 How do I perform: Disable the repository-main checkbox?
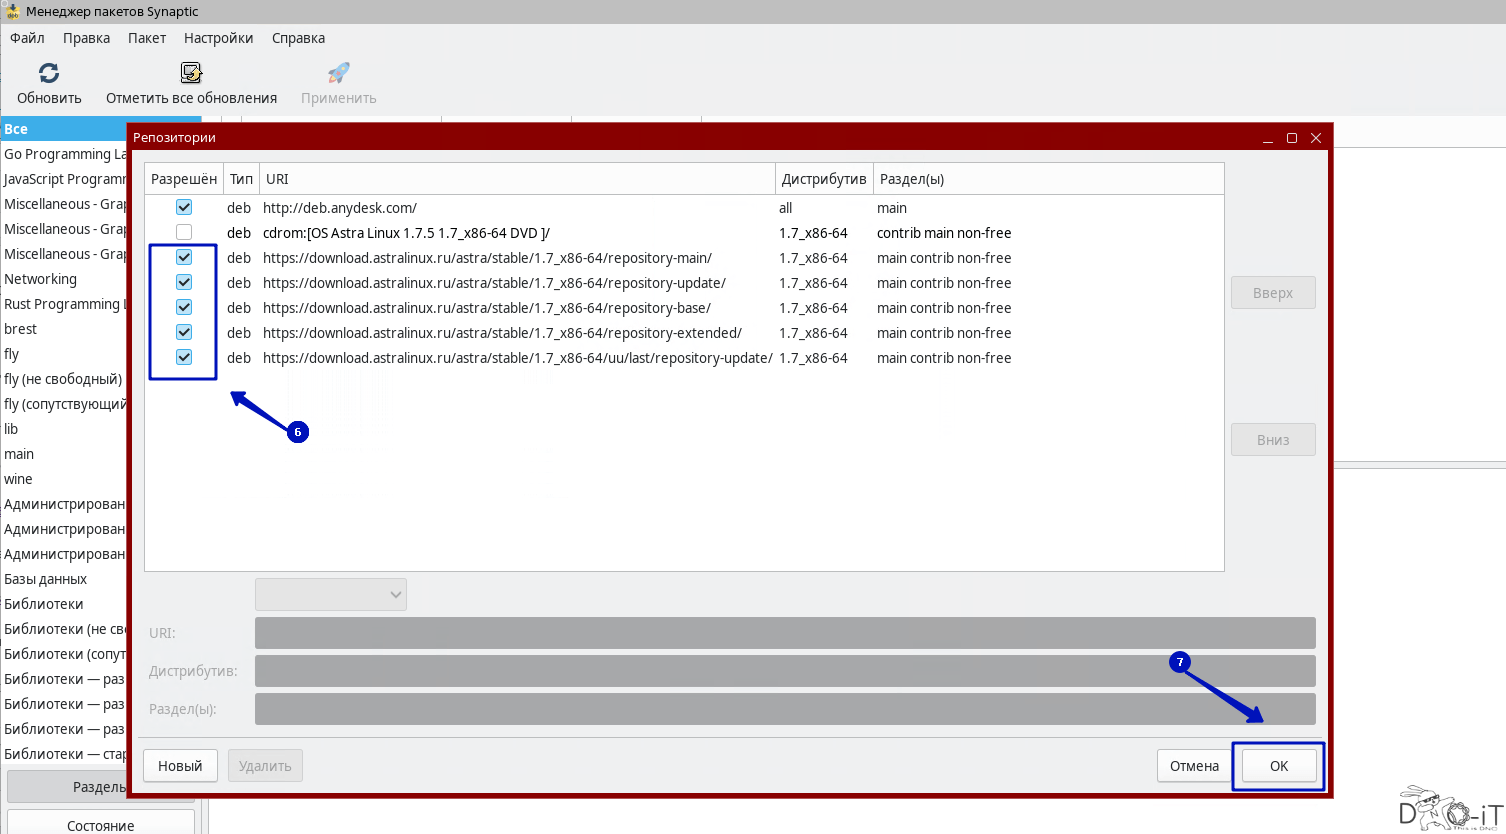[184, 258]
